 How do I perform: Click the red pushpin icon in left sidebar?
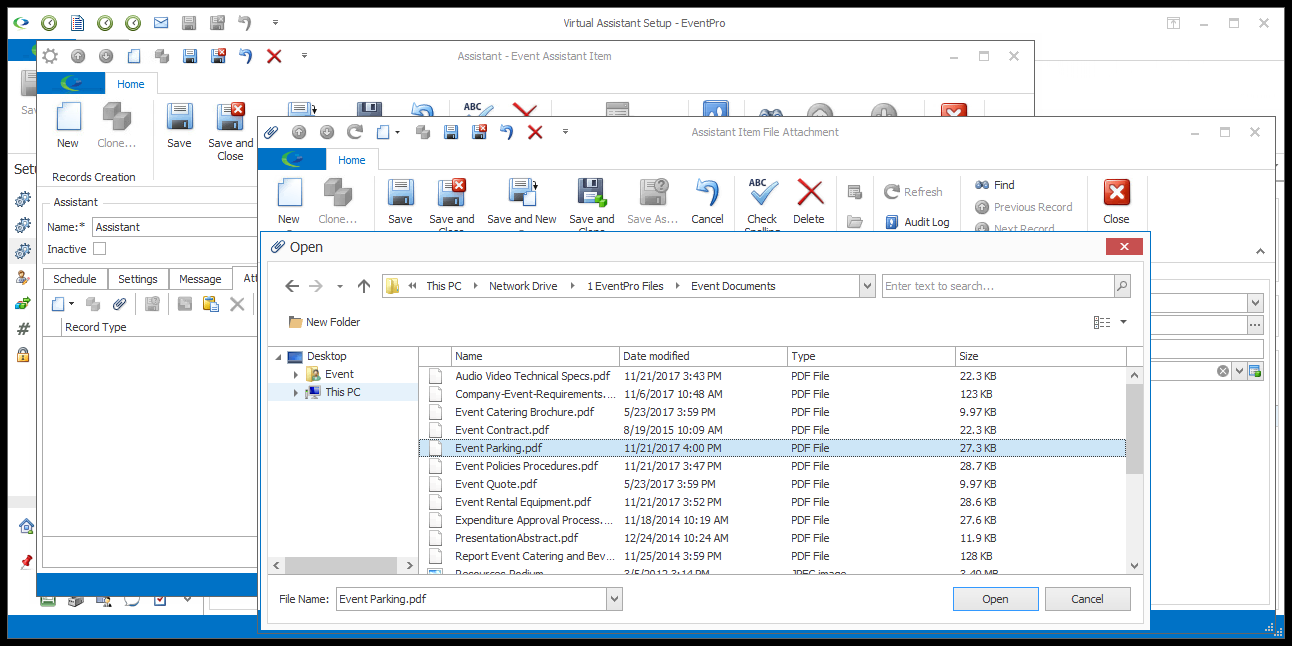26,562
